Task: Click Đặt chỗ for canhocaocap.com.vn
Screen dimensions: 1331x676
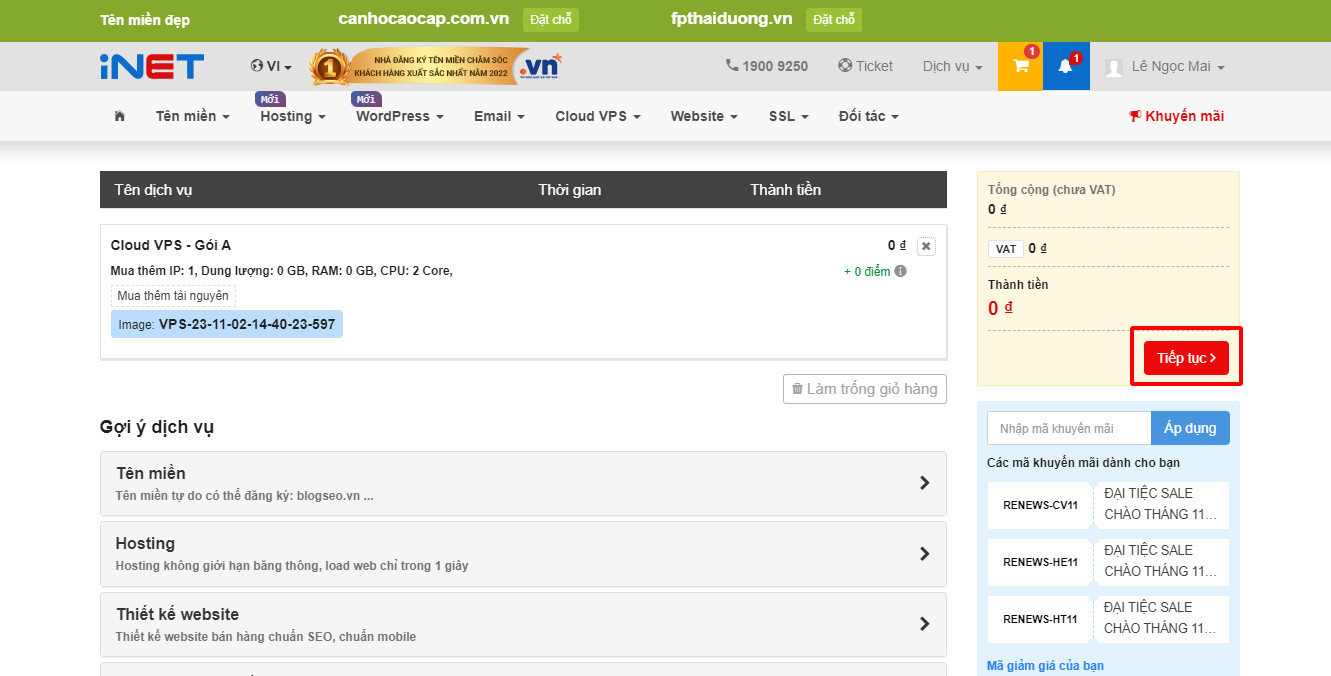Action: click(x=551, y=20)
